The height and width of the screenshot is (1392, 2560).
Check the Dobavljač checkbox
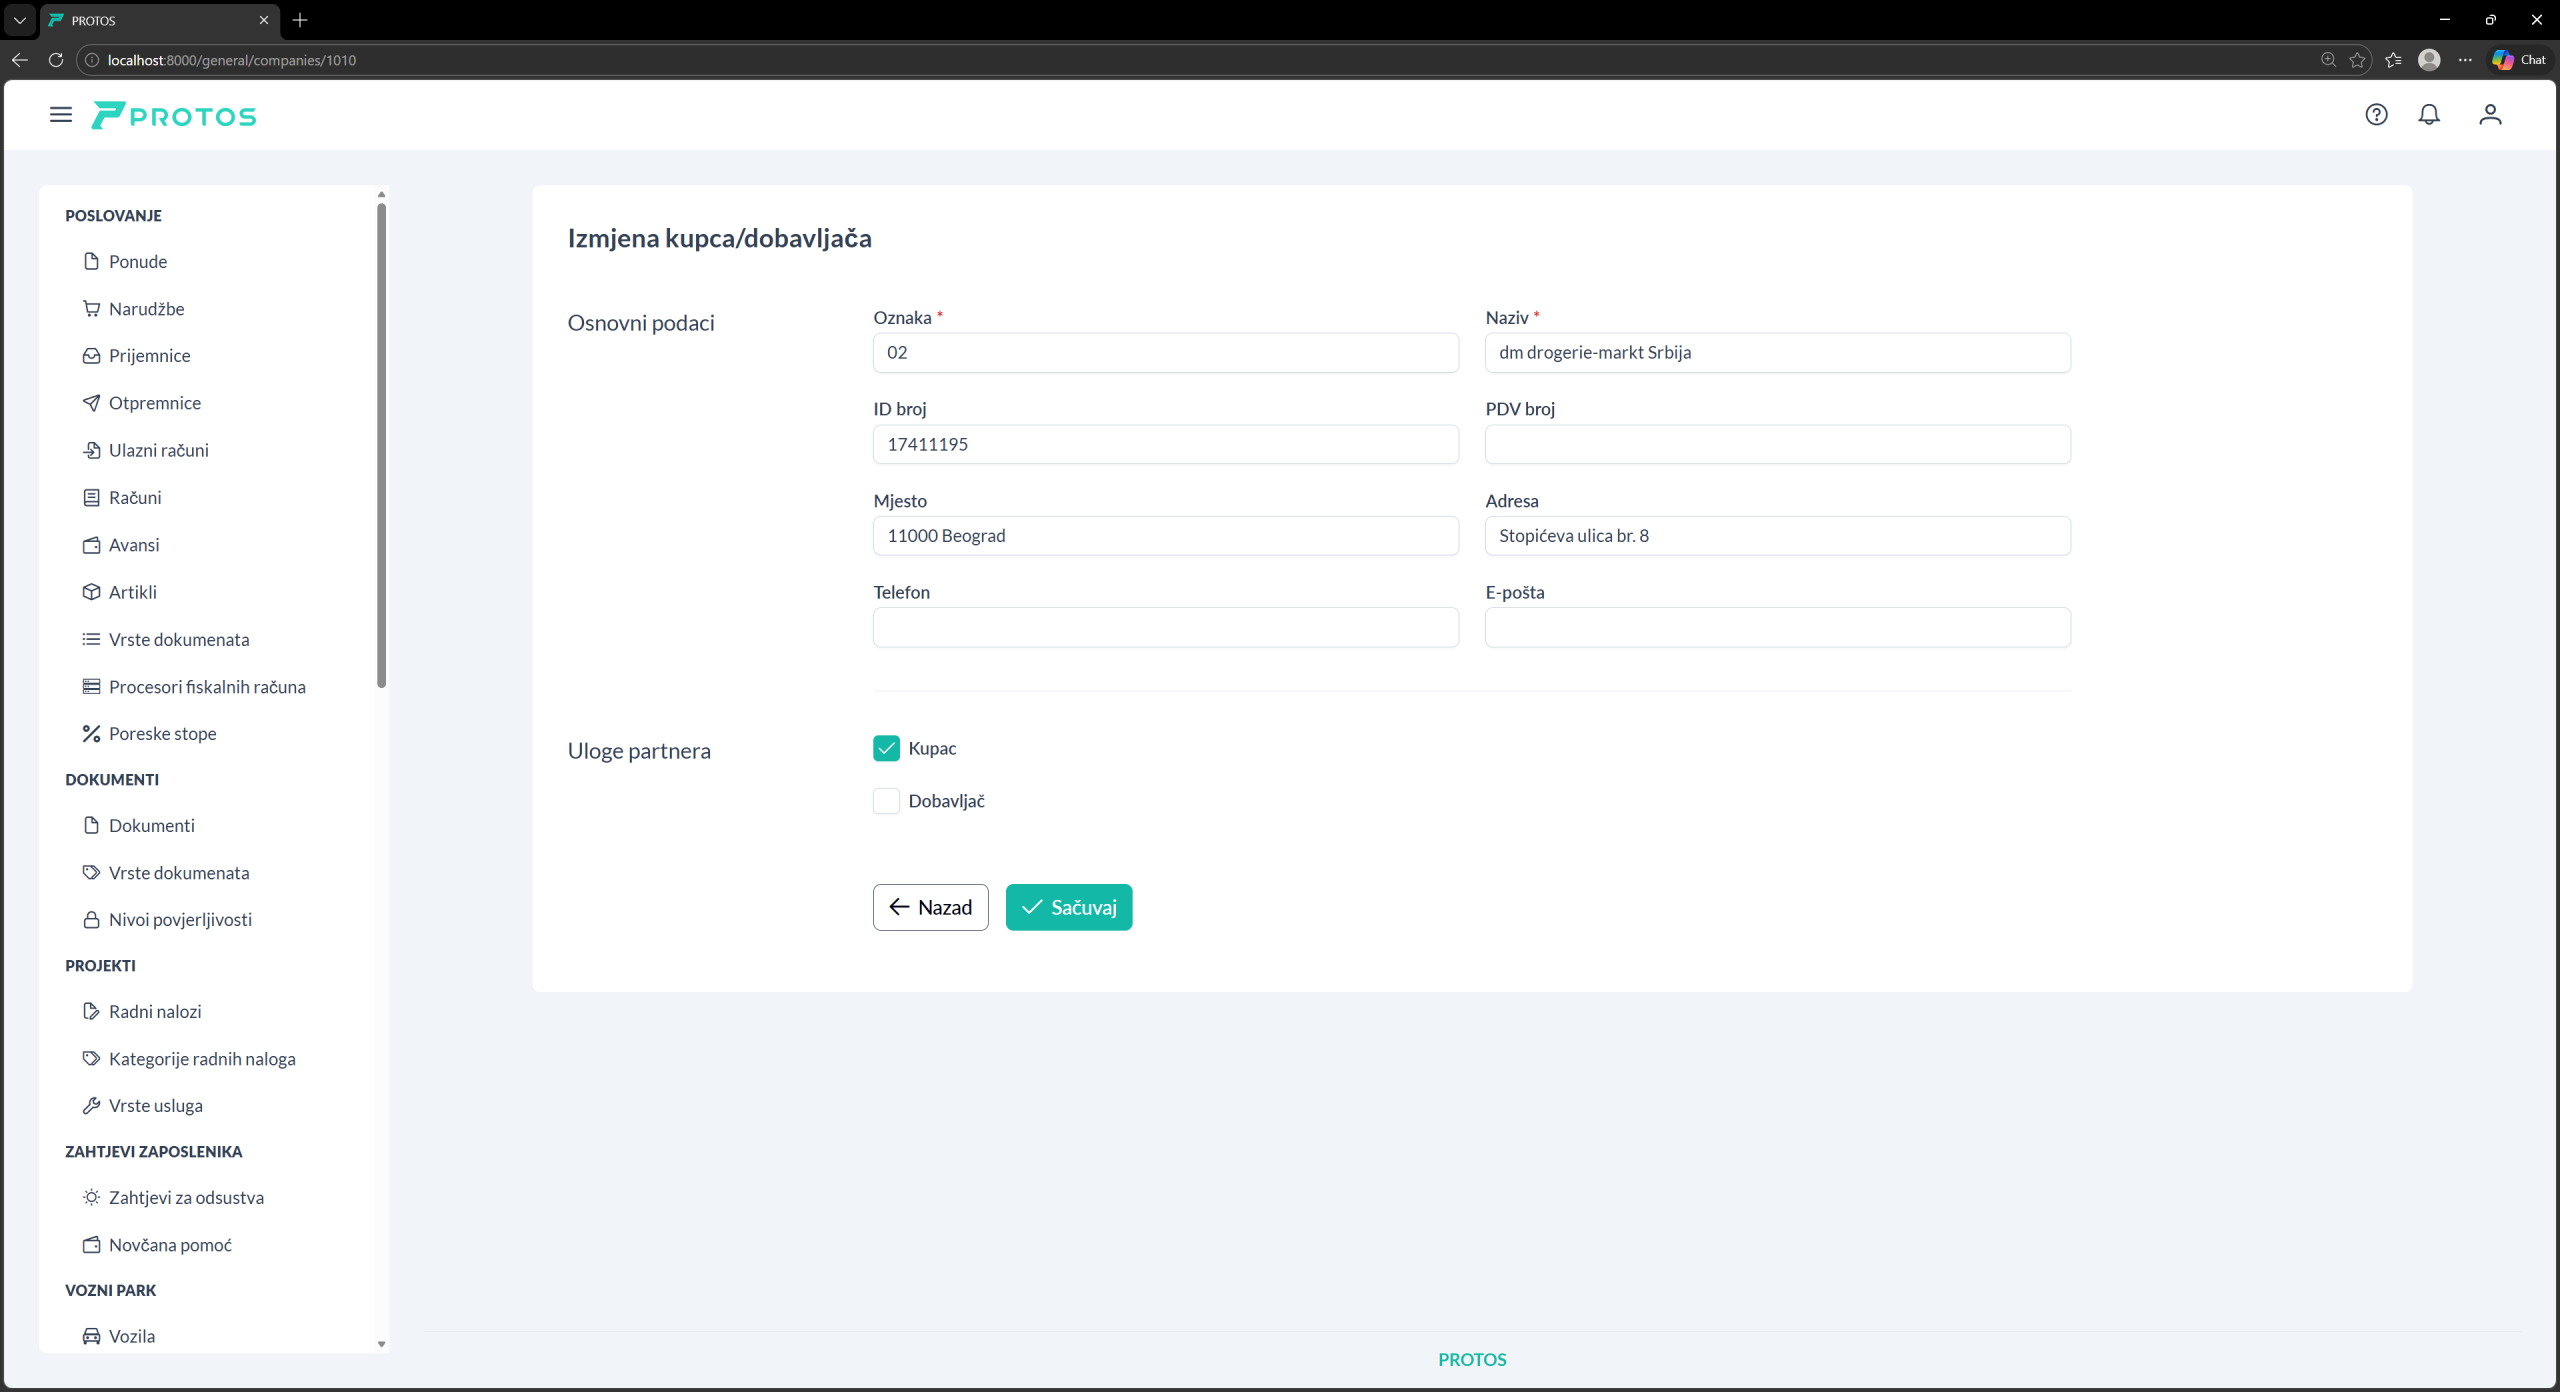coord(886,801)
